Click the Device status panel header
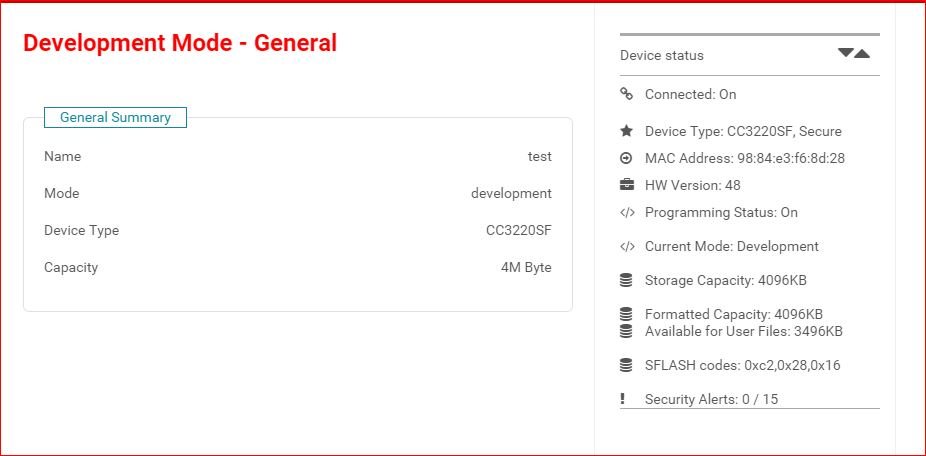 point(662,56)
